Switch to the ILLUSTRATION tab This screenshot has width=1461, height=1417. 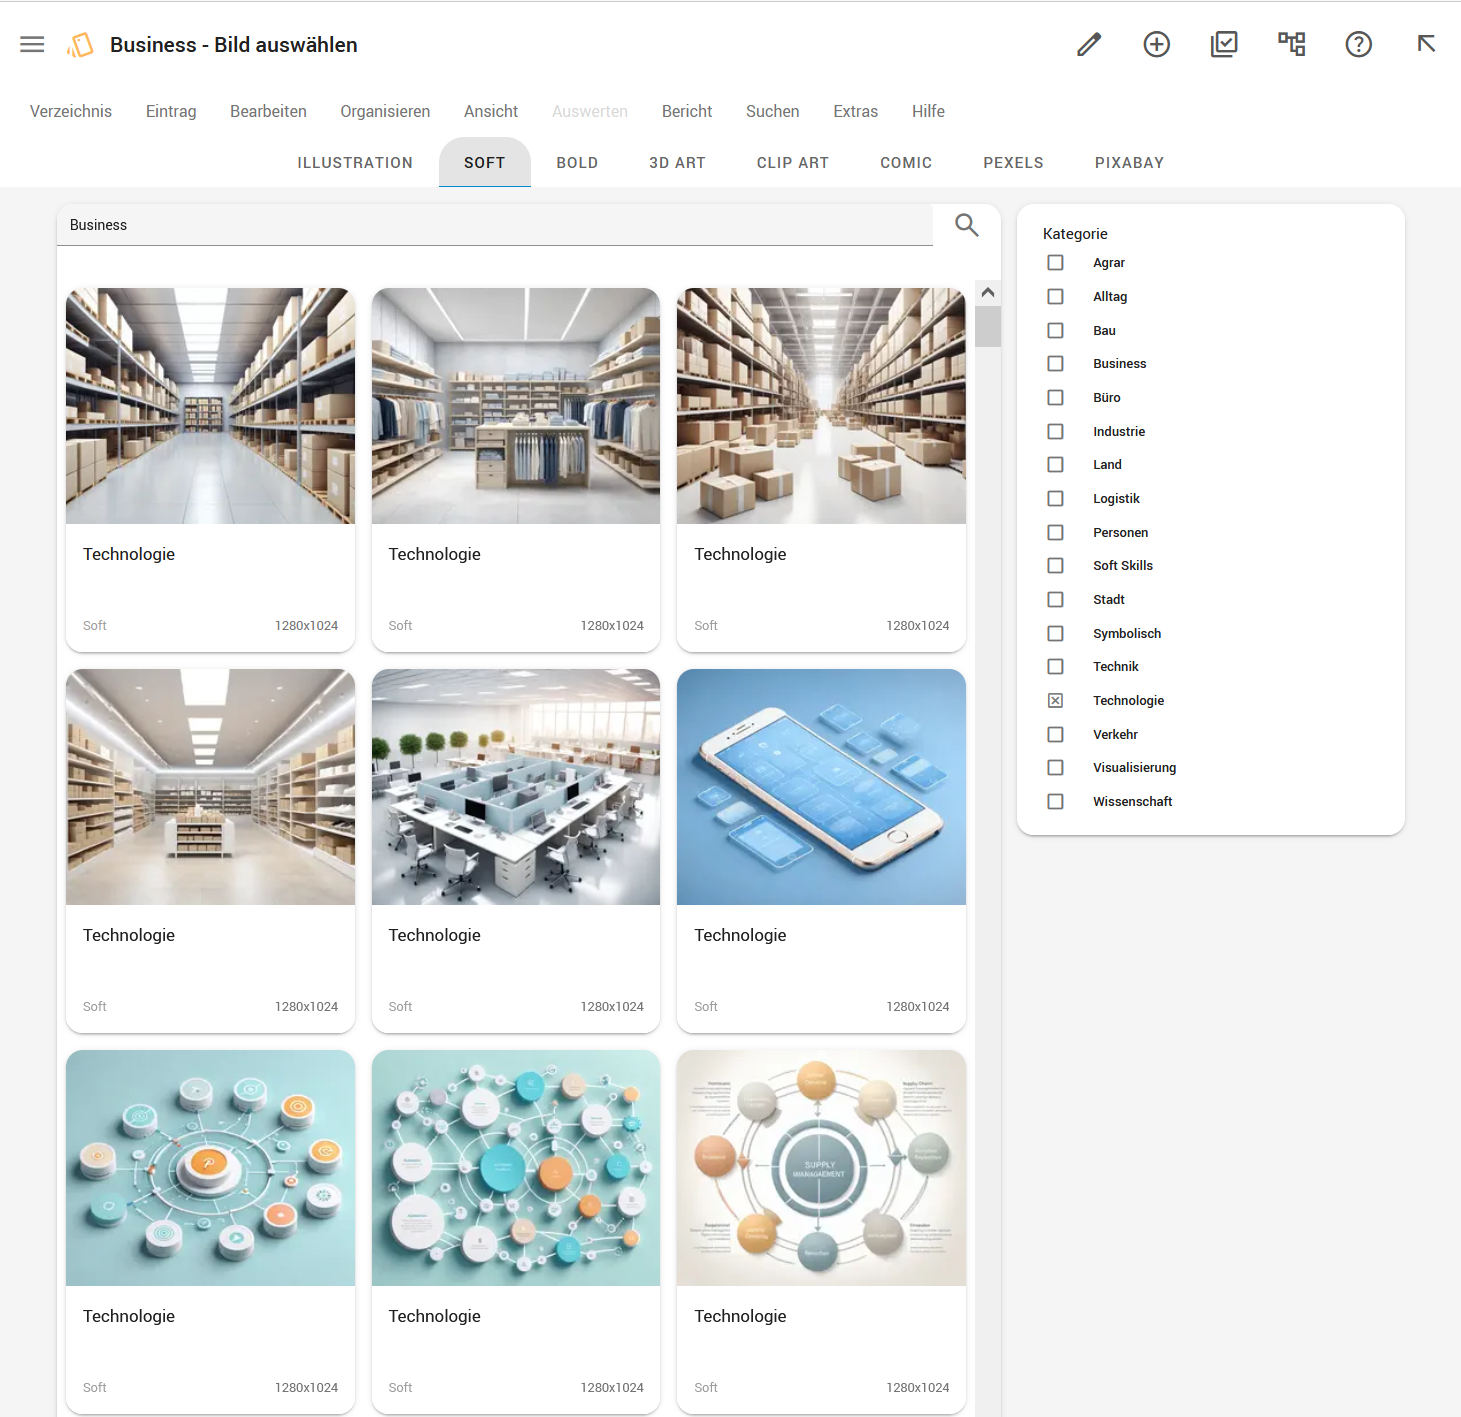pyautogui.click(x=355, y=163)
